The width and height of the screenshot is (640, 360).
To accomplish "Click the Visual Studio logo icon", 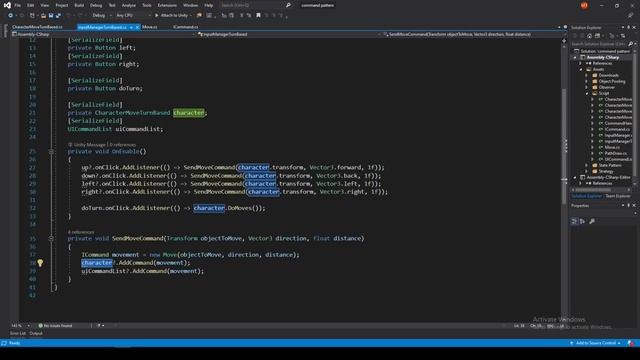I will tap(7, 5).
